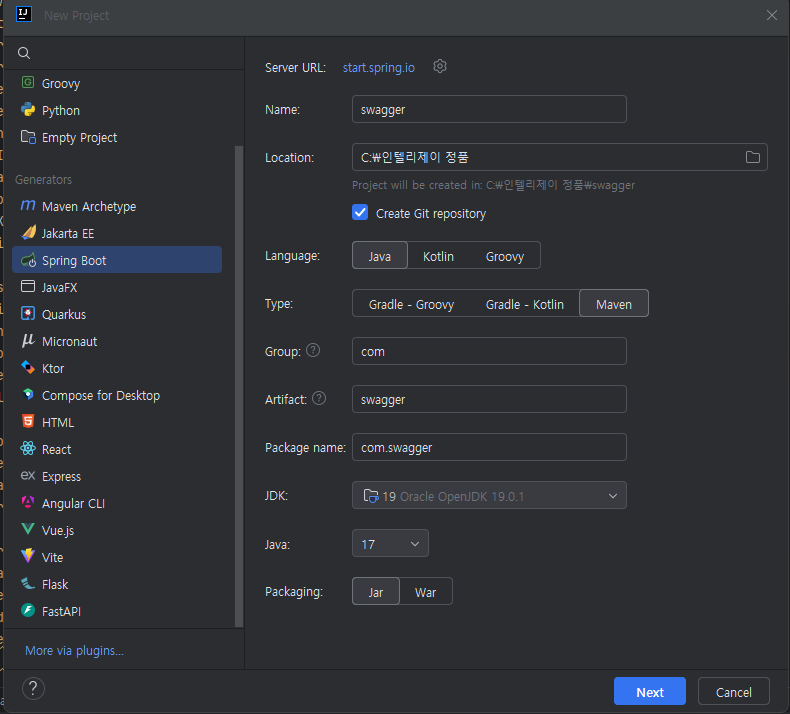Select the FastAPI generator icon
Viewport: 790px width, 714px height.
(x=28, y=610)
